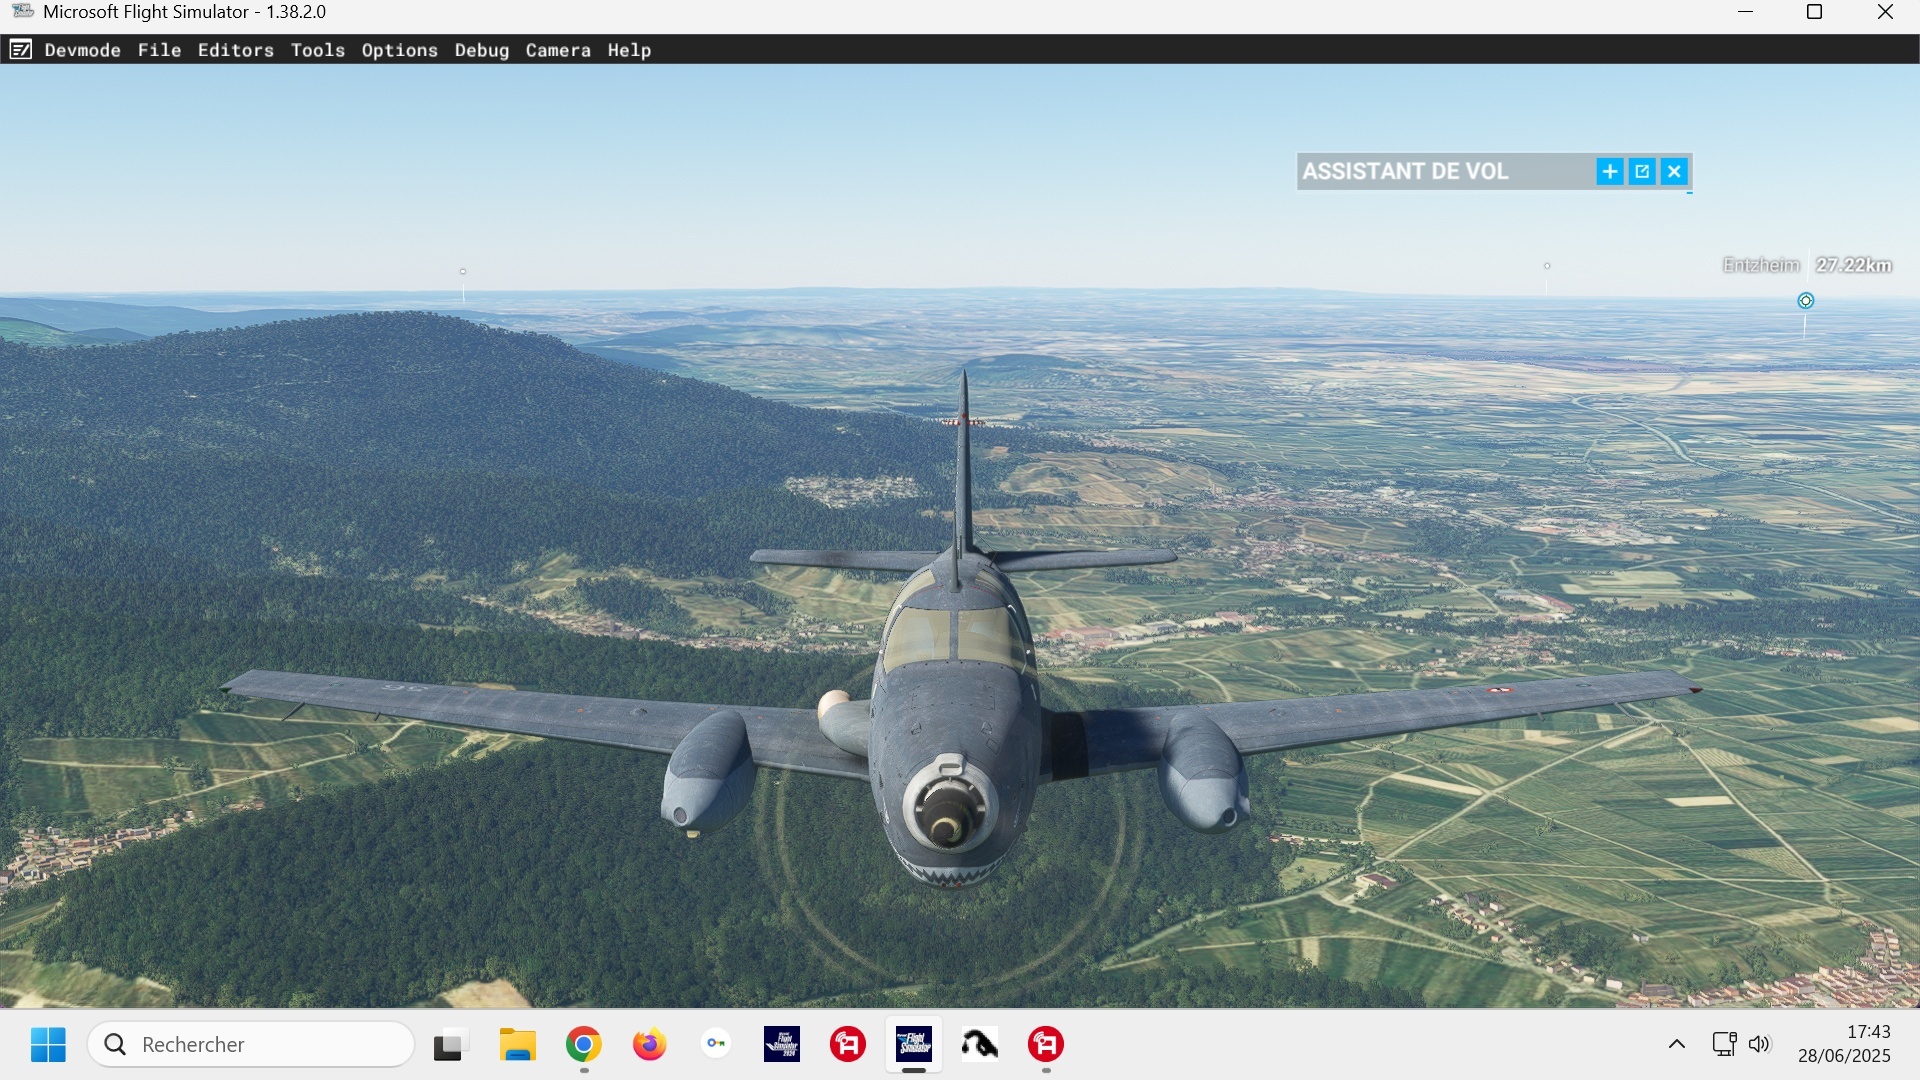Expand the Camera dropdown menu
This screenshot has height=1080, width=1920.
557,50
